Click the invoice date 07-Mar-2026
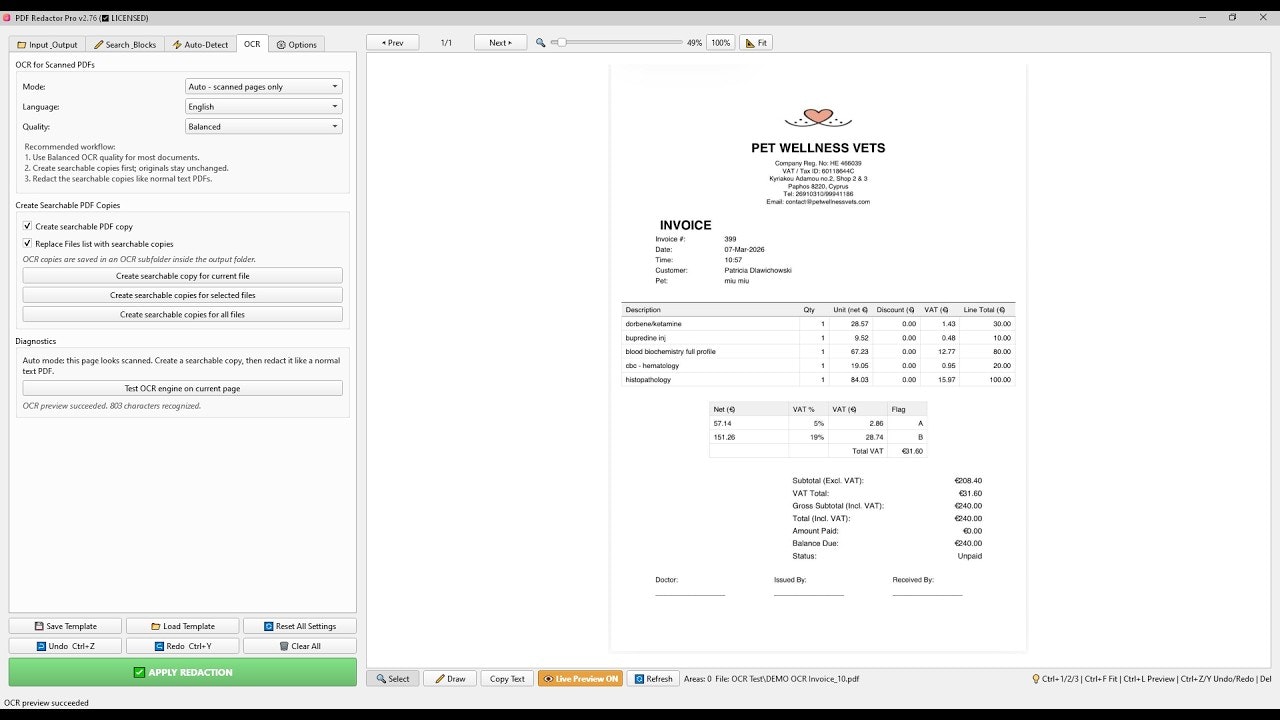 (745, 249)
